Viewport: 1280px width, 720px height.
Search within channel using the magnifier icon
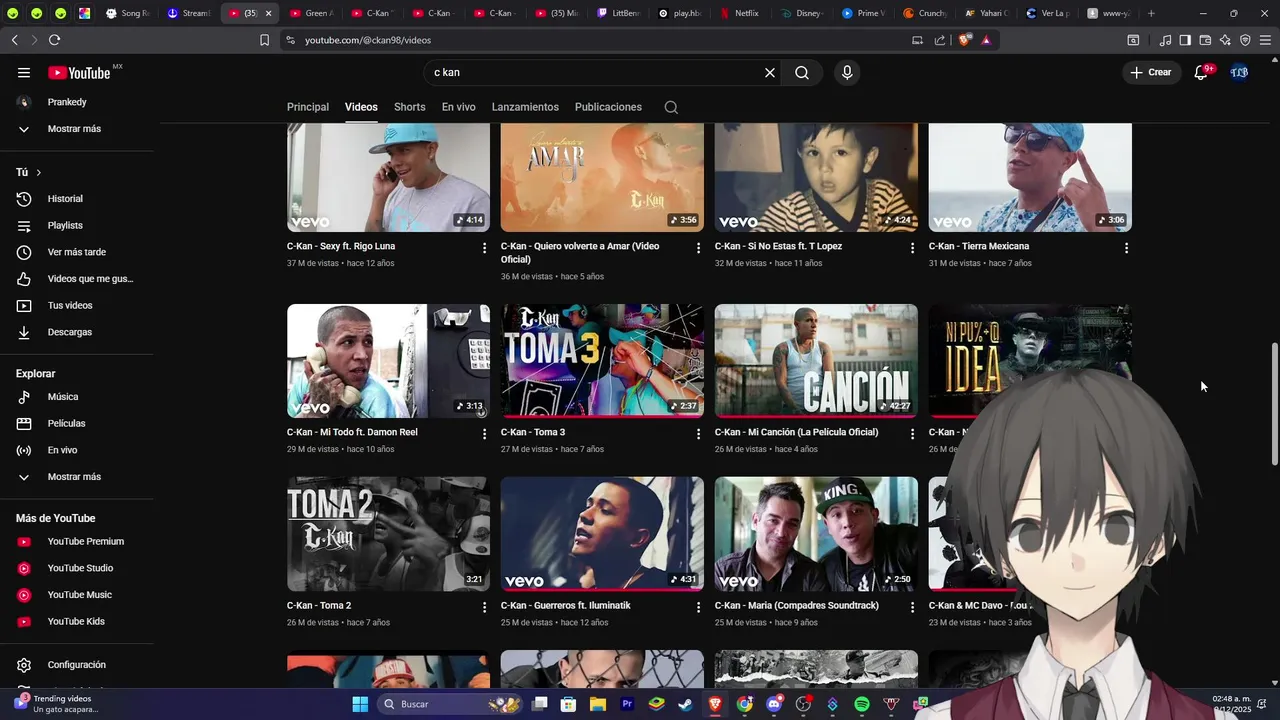coord(671,107)
